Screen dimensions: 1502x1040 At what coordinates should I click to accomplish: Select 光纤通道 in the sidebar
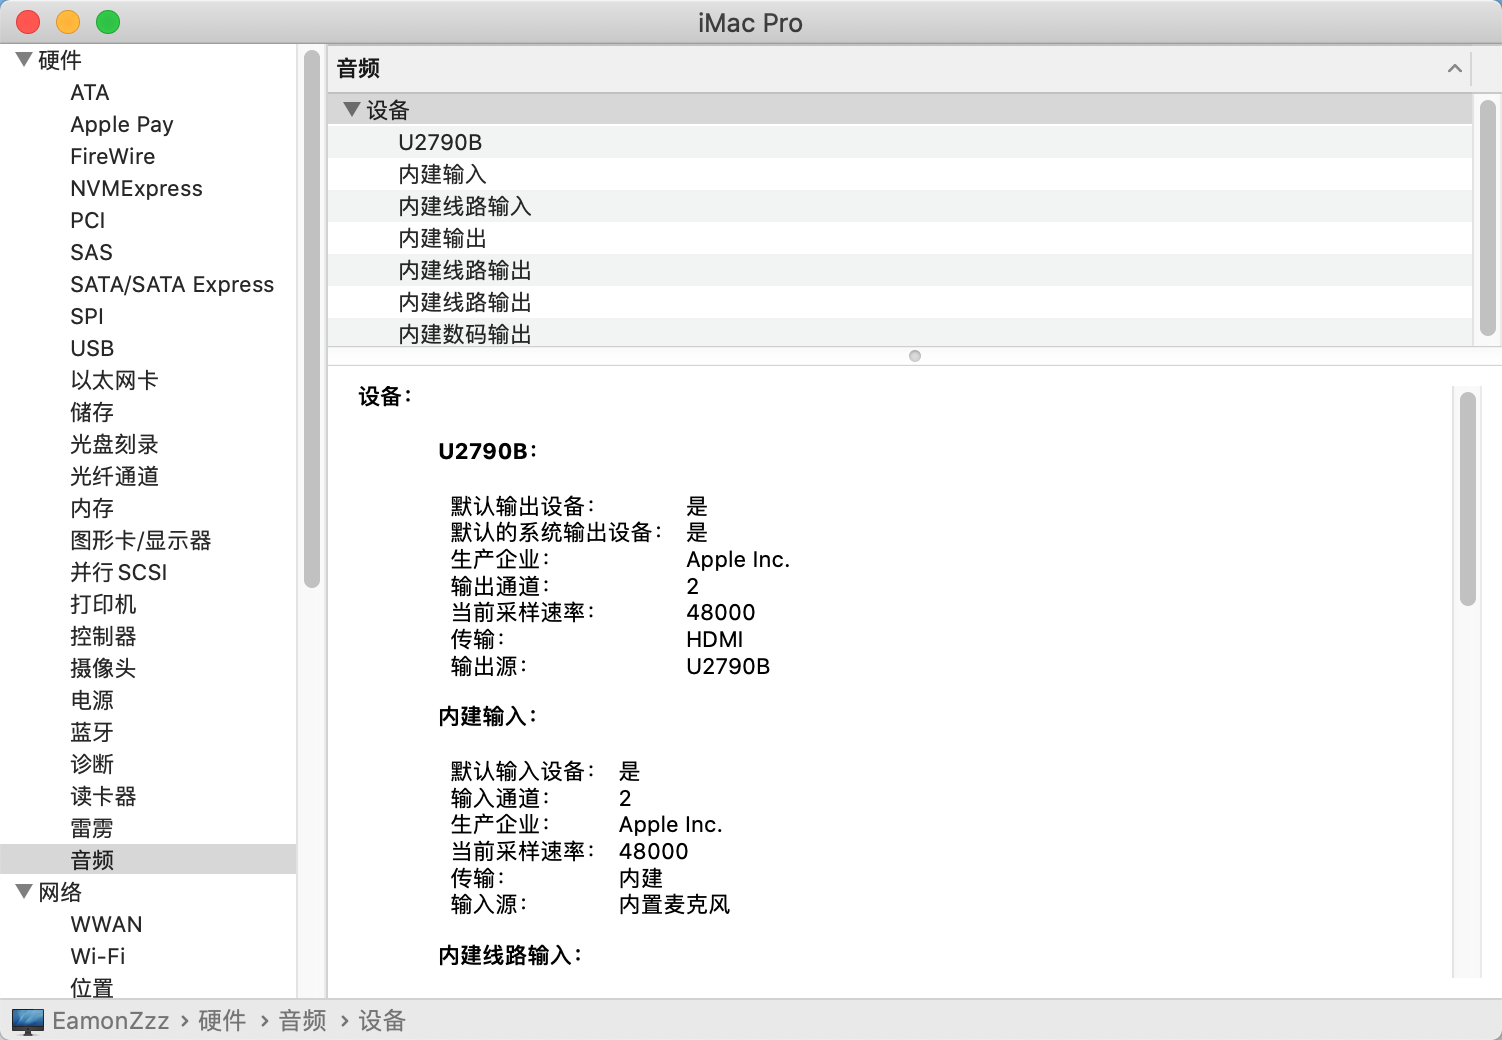coord(114,476)
